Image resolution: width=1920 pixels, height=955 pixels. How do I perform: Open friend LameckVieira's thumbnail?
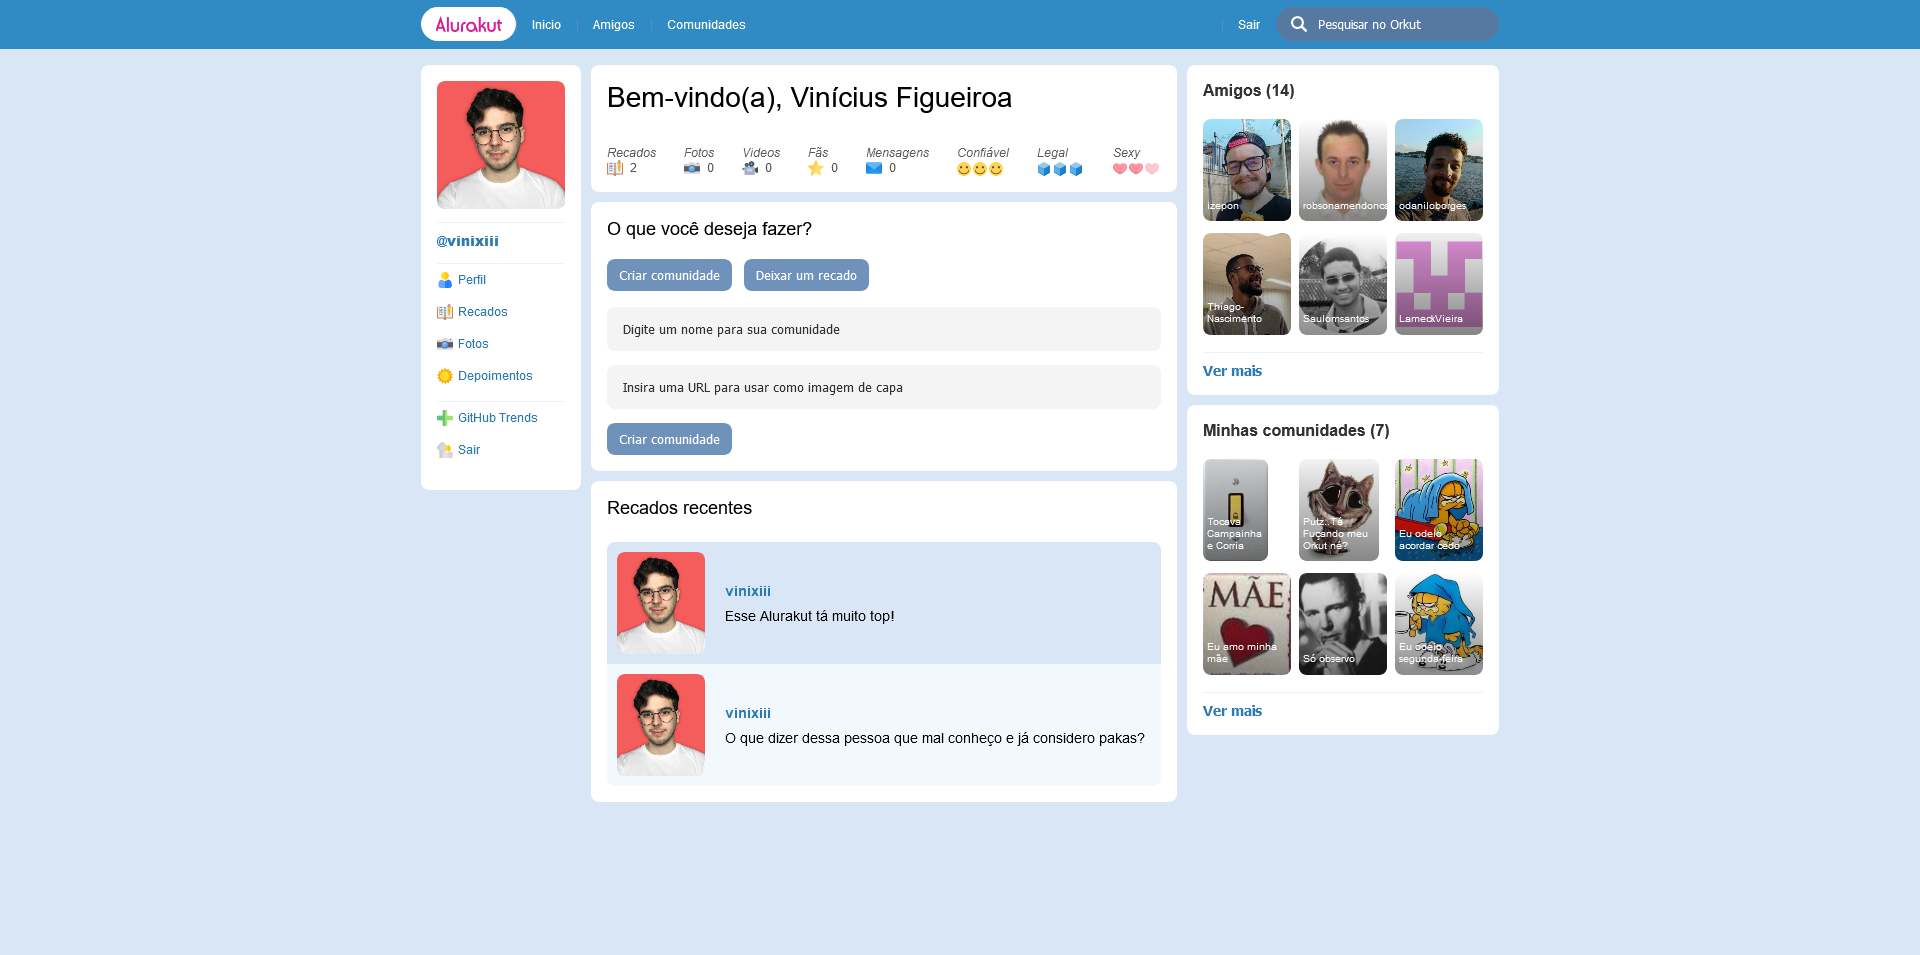coord(1439,284)
